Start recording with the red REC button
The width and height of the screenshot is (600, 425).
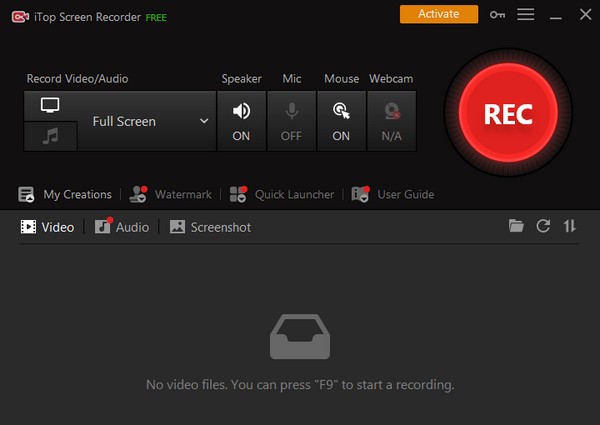(508, 112)
